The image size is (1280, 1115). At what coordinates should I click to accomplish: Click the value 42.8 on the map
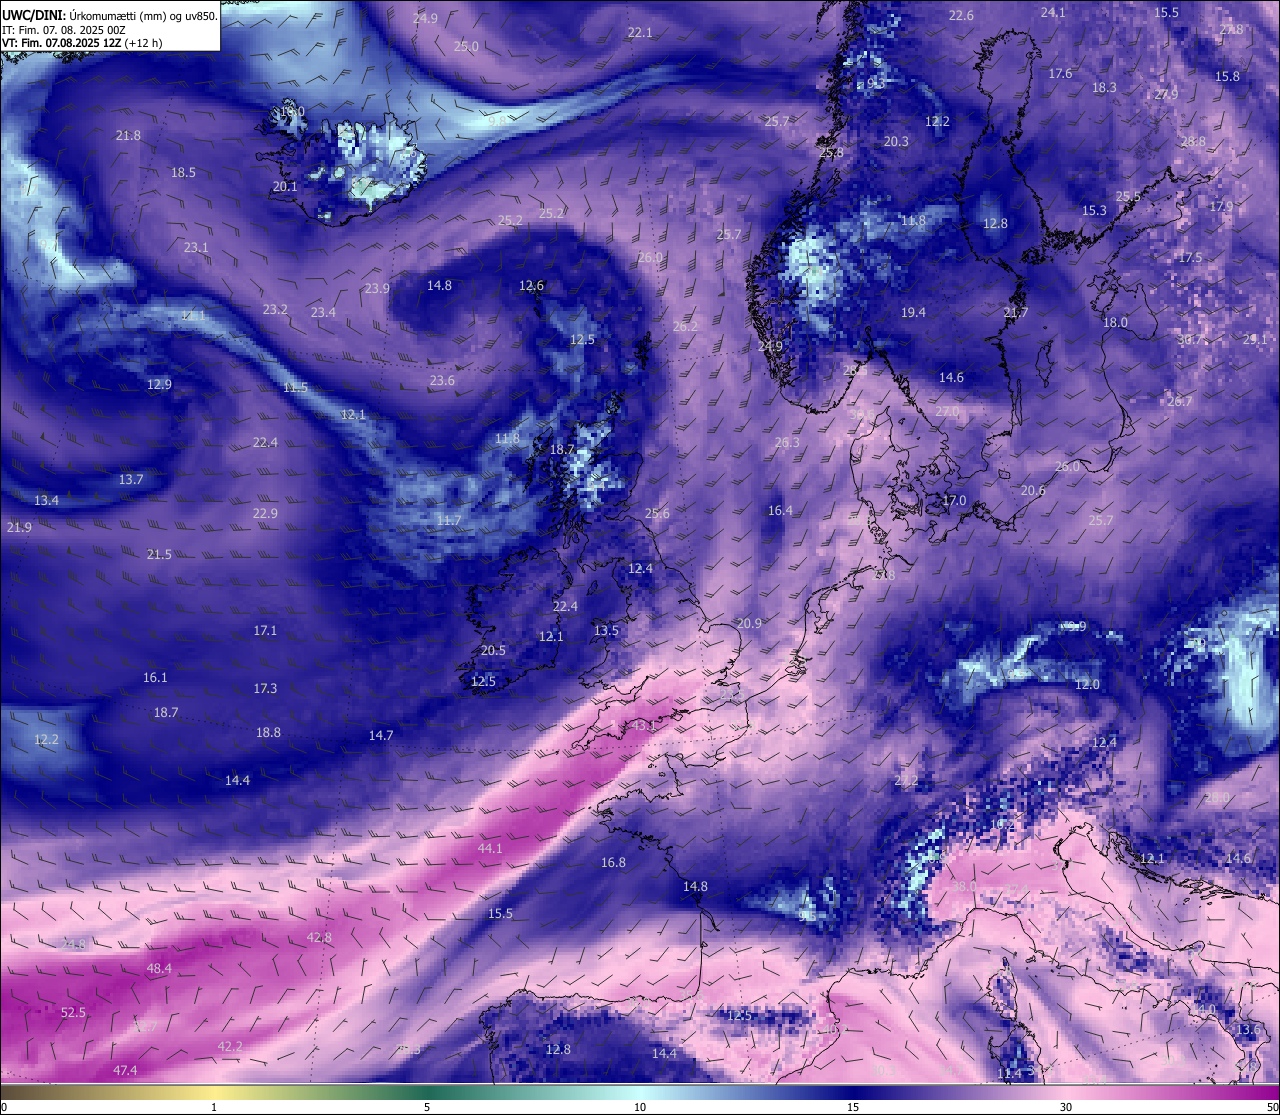click(319, 938)
